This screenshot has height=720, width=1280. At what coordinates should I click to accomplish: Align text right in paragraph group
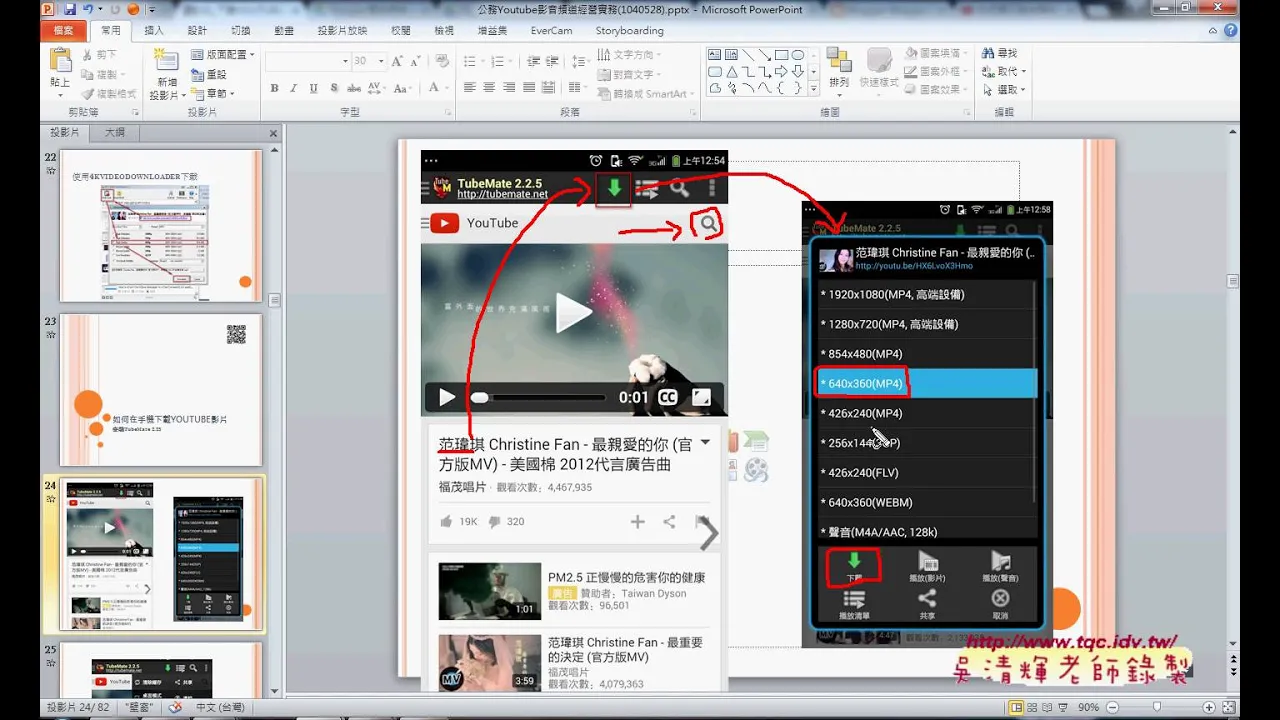coord(509,88)
